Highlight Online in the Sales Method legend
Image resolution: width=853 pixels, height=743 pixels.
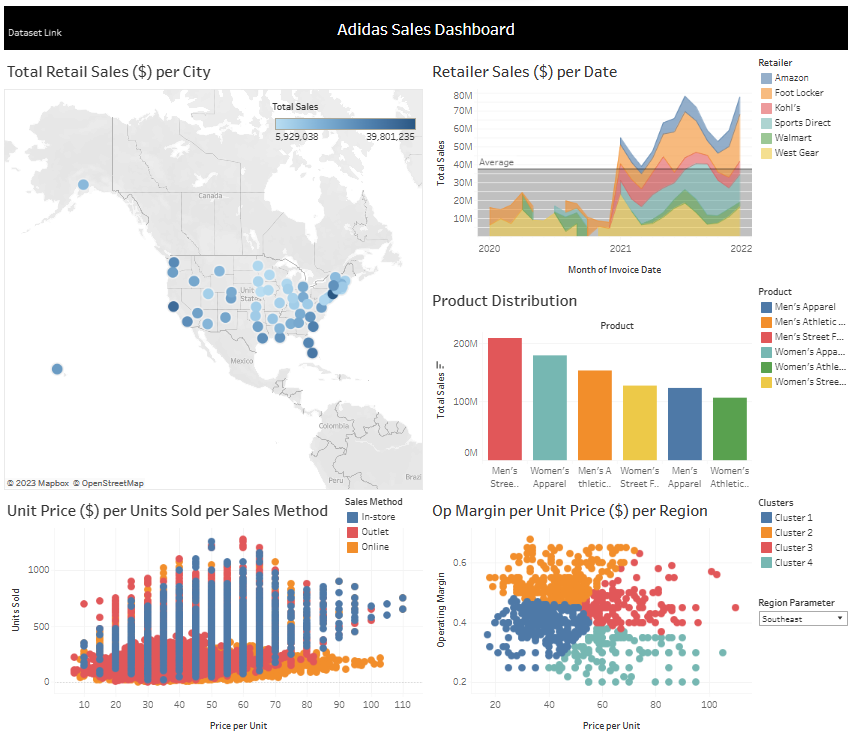(x=352, y=547)
